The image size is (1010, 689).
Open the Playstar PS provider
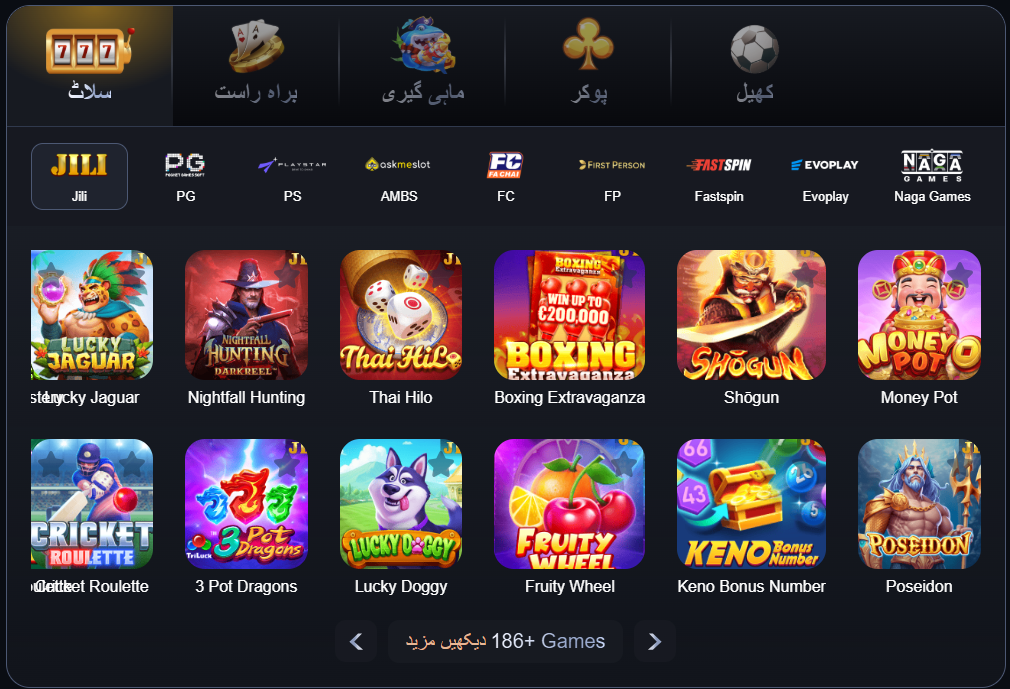click(292, 176)
